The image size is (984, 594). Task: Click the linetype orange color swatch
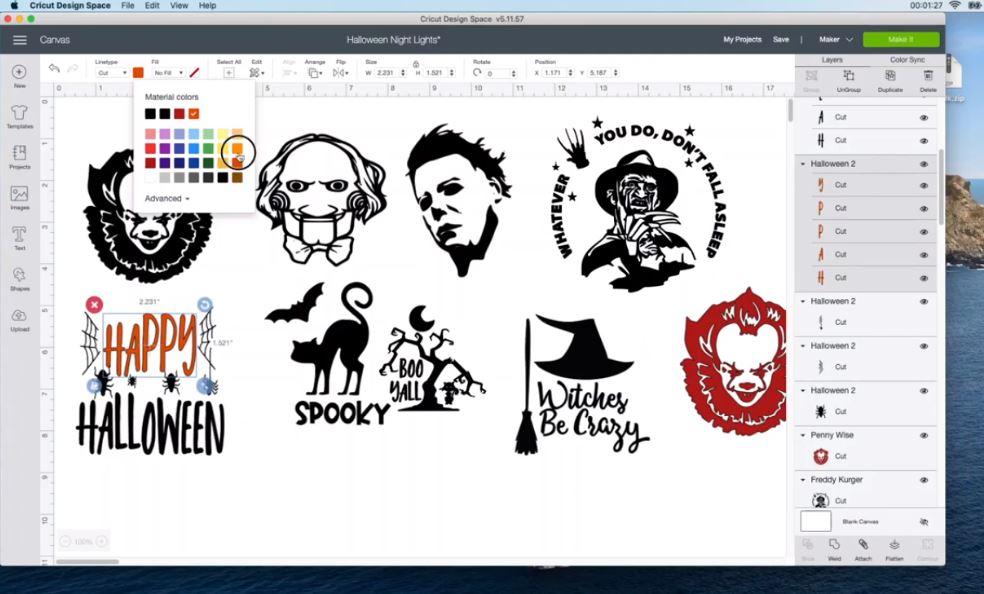click(138, 73)
